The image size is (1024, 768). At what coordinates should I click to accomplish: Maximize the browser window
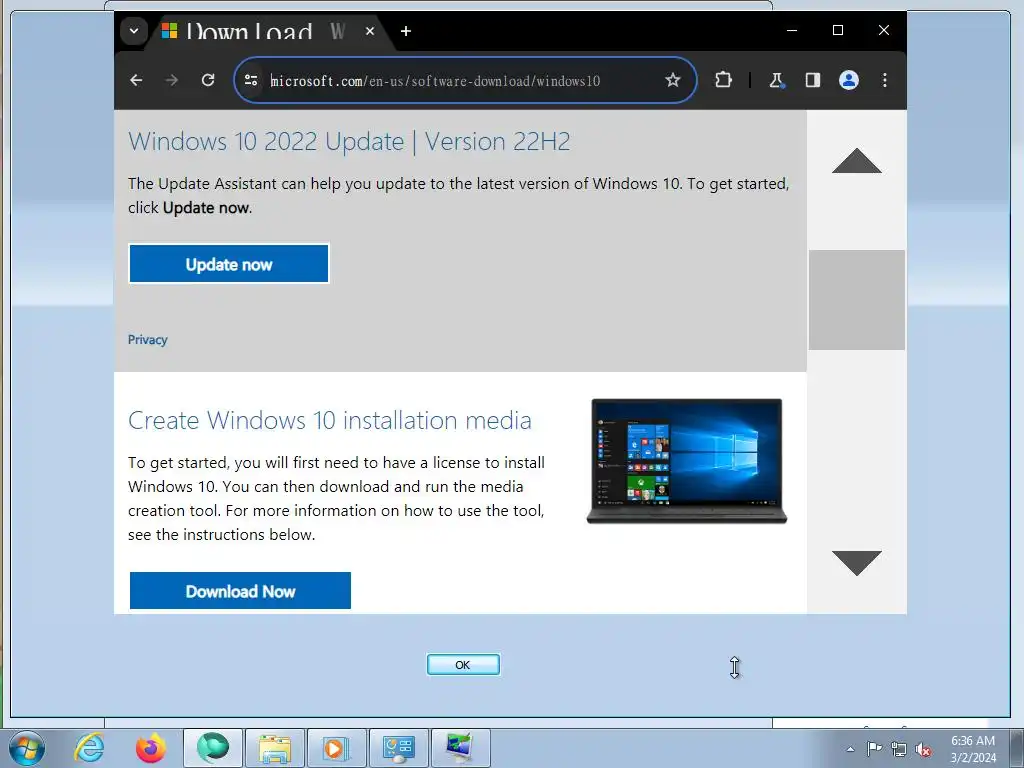[838, 30]
